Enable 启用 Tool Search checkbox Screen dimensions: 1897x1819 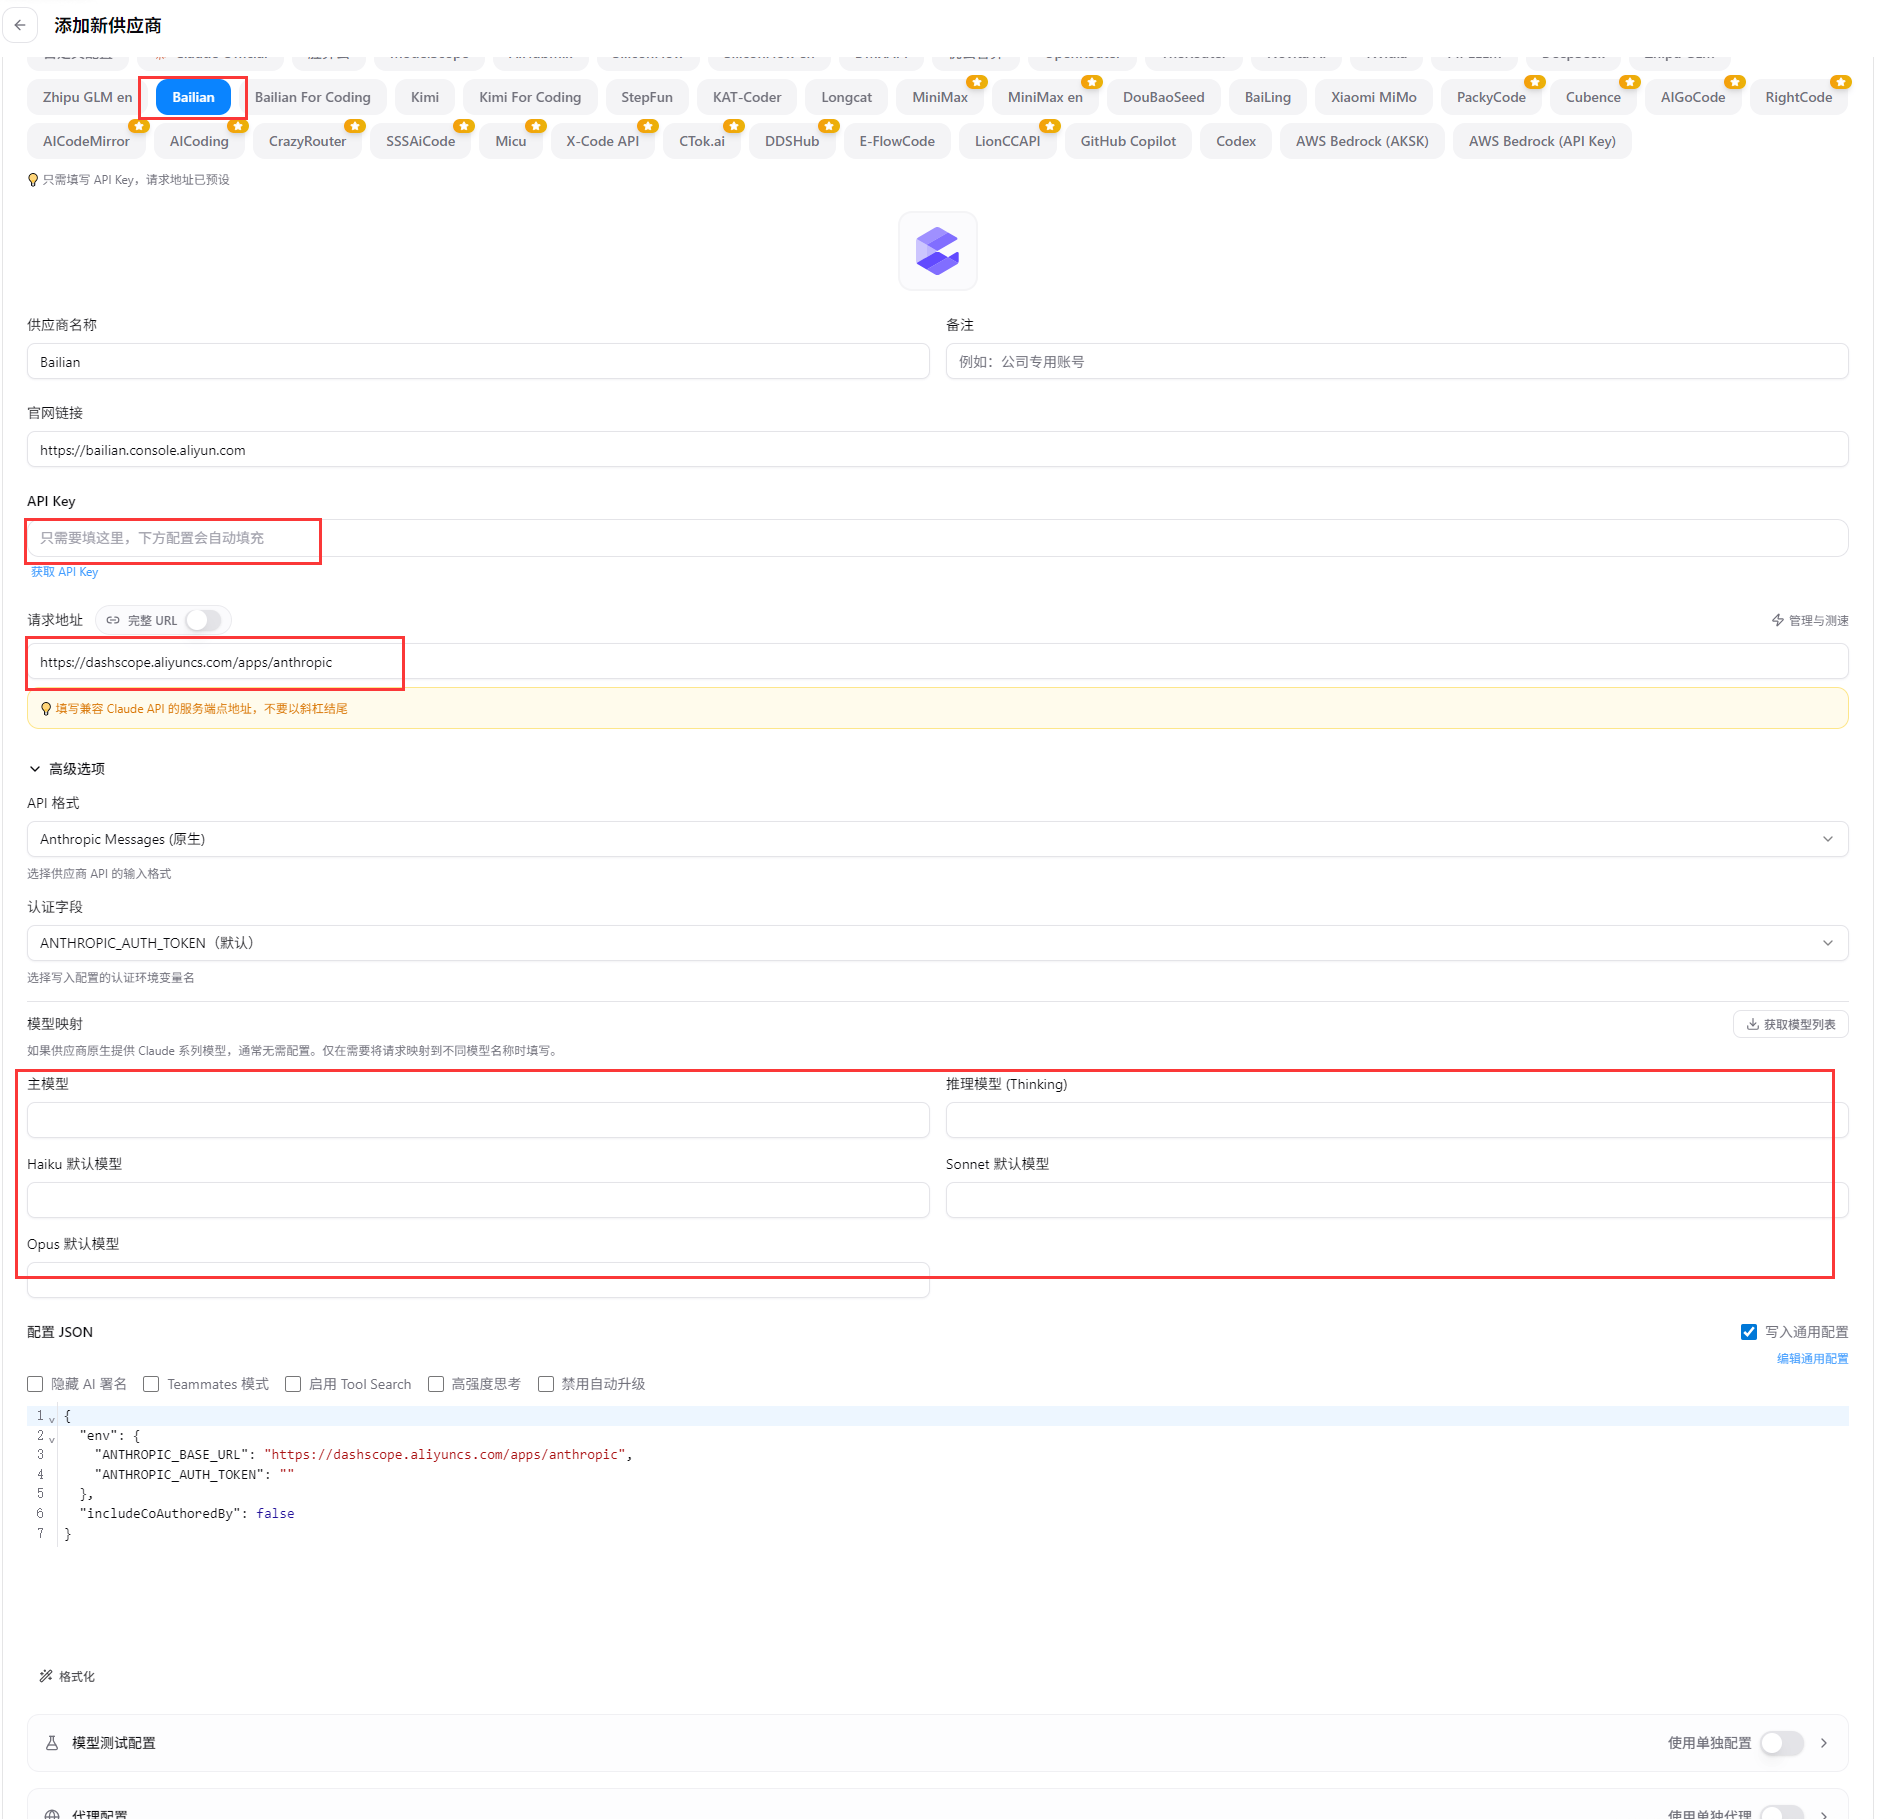[293, 1384]
